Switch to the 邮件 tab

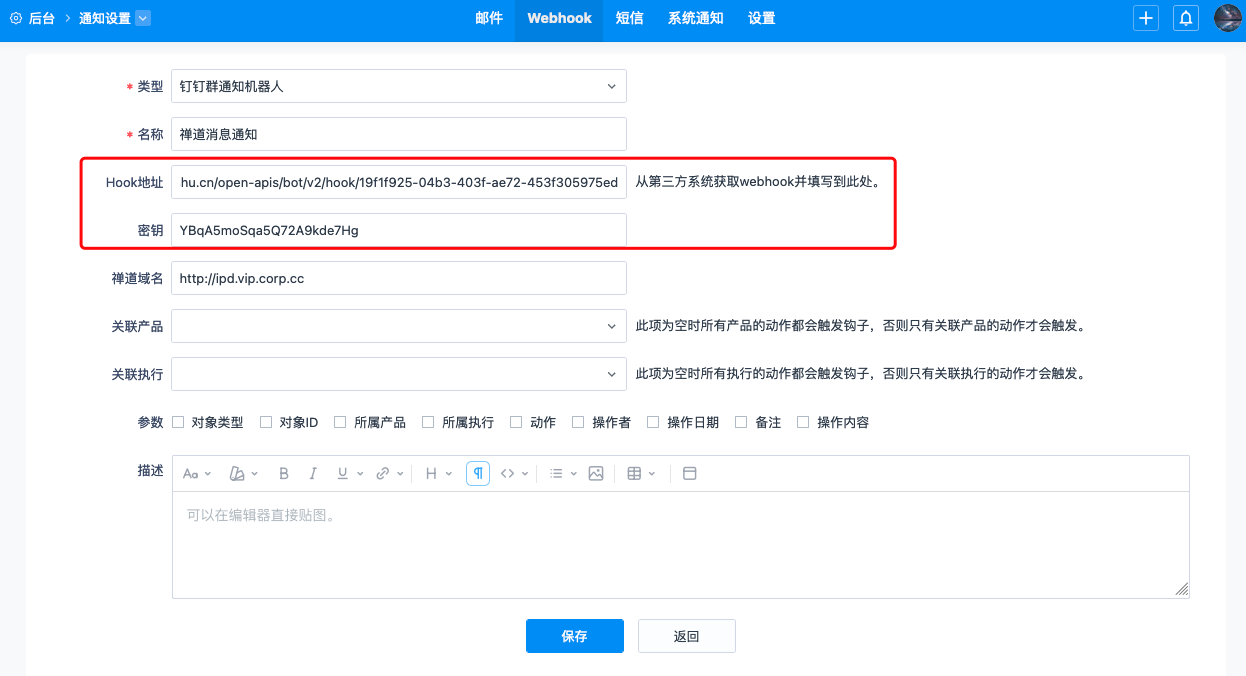tap(489, 18)
